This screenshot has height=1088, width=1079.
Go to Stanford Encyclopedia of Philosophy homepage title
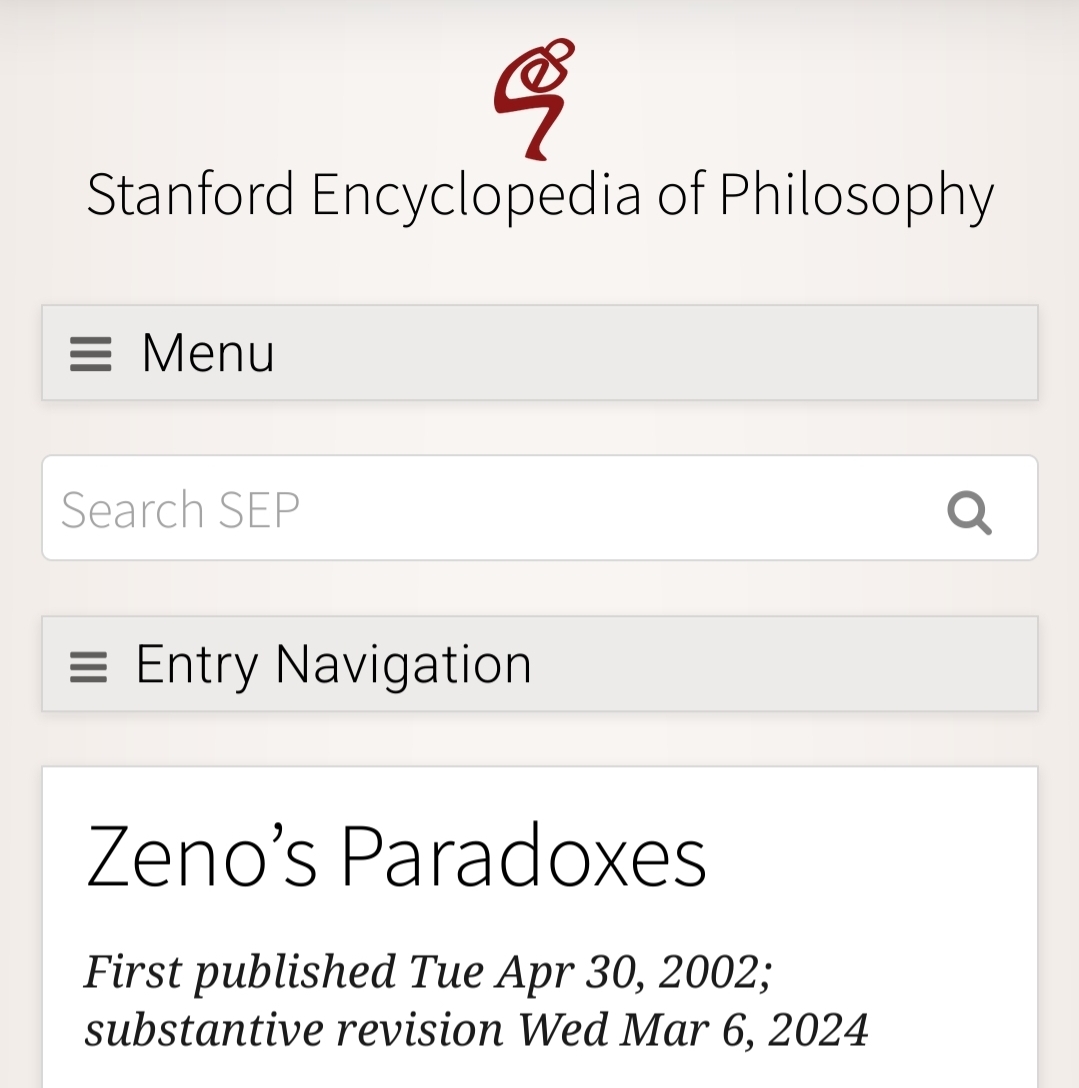click(539, 194)
